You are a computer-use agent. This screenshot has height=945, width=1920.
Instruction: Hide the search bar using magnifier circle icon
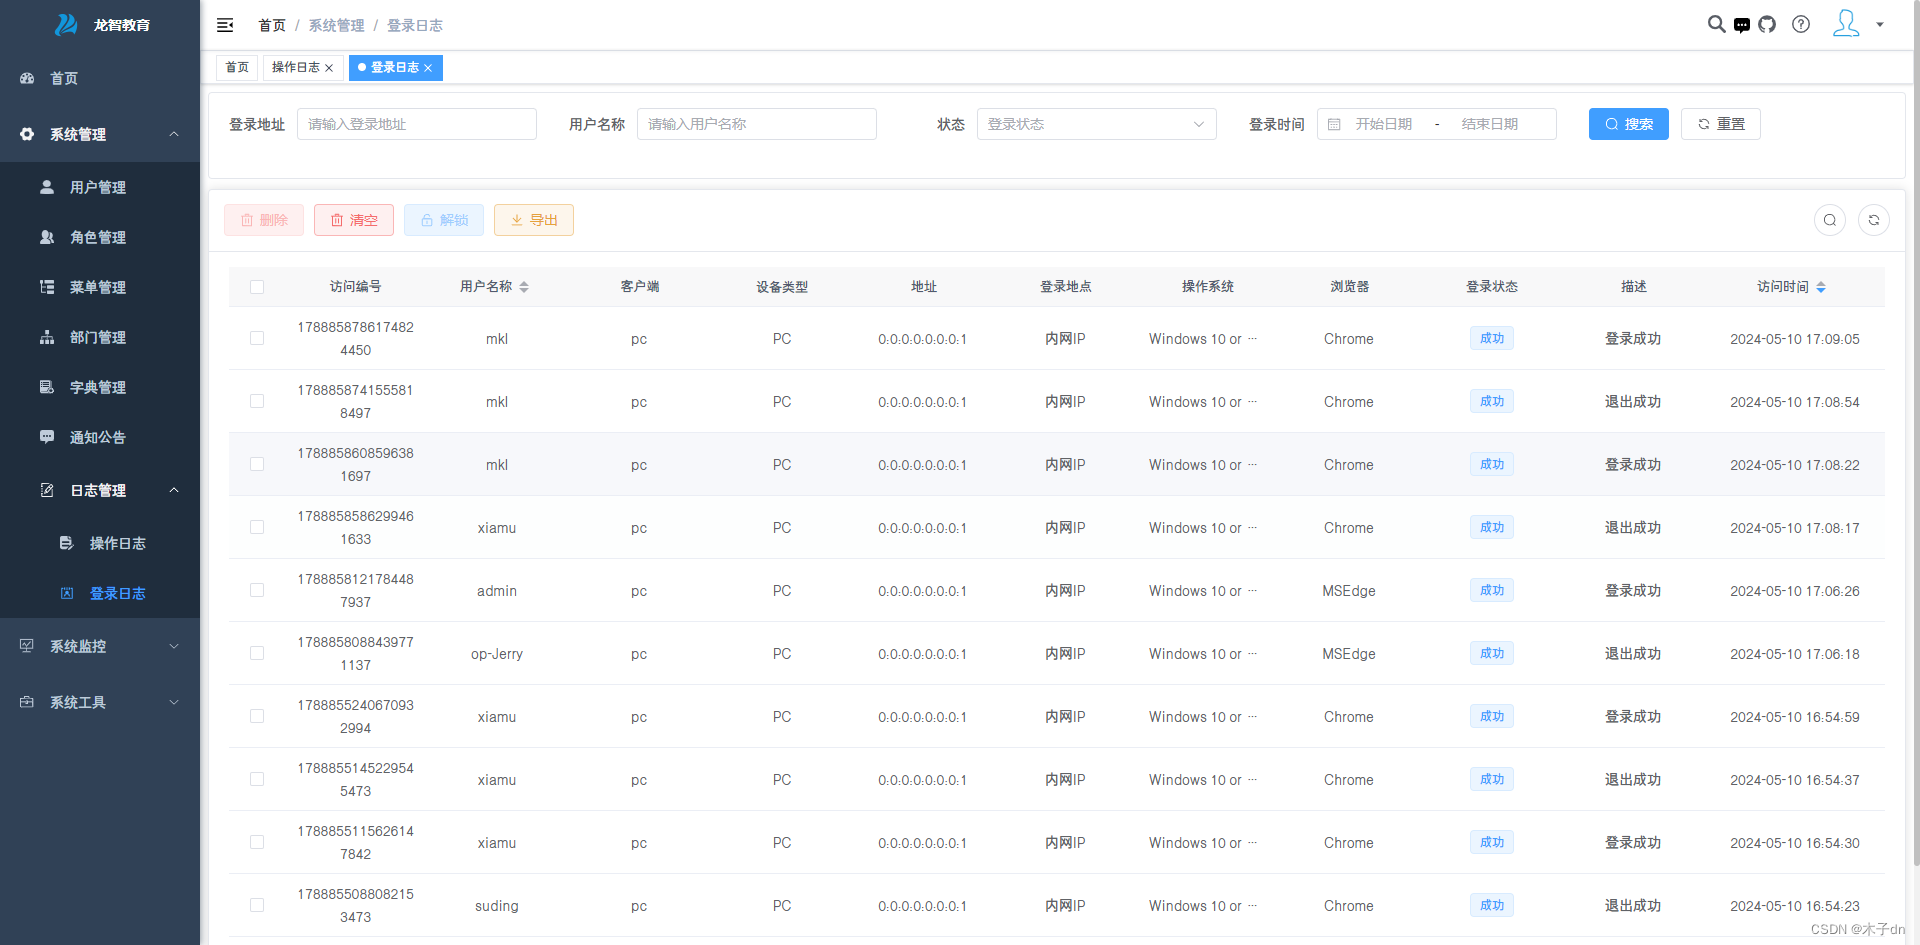[x=1830, y=220]
